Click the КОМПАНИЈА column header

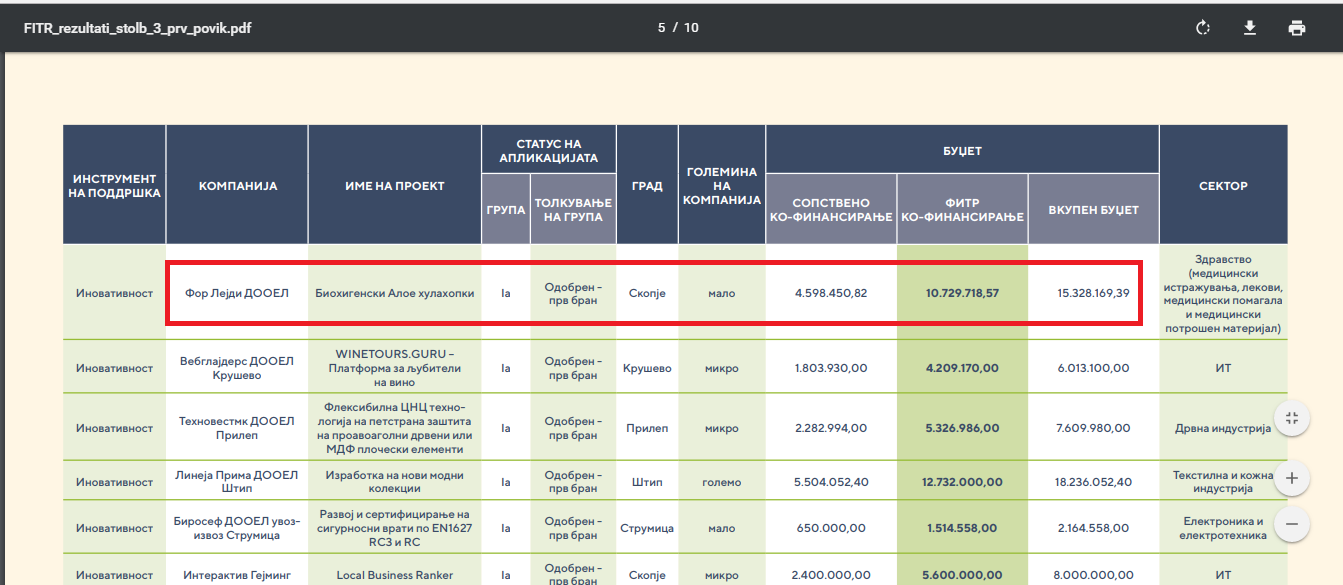point(238,186)
